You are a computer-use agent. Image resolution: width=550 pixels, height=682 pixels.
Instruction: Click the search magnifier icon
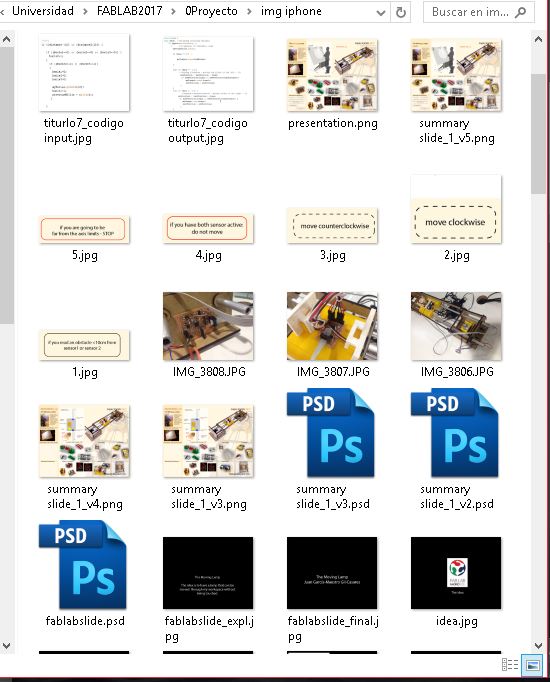[x=520, y=12]
